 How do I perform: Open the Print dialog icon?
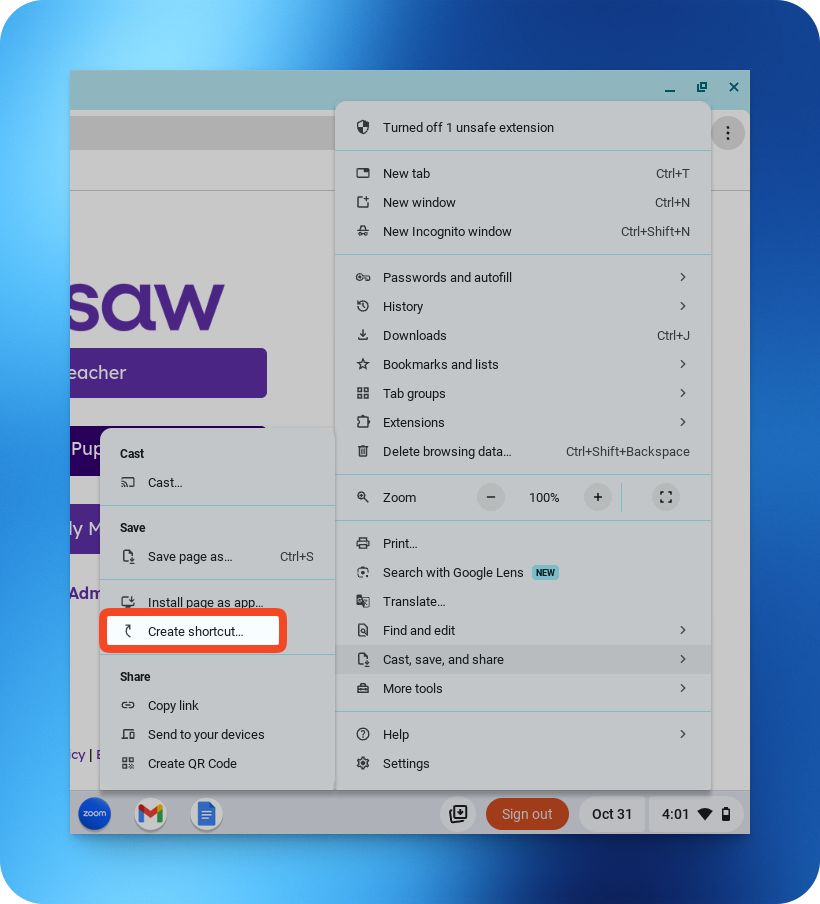[x=364, y=543]
